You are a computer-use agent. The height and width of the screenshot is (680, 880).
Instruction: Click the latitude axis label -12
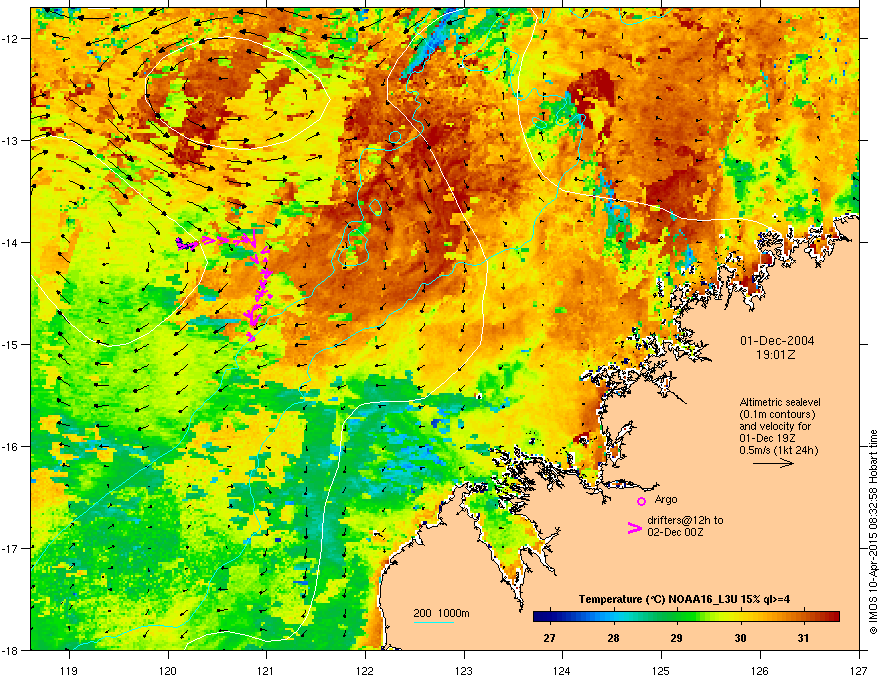pos(11,39)
